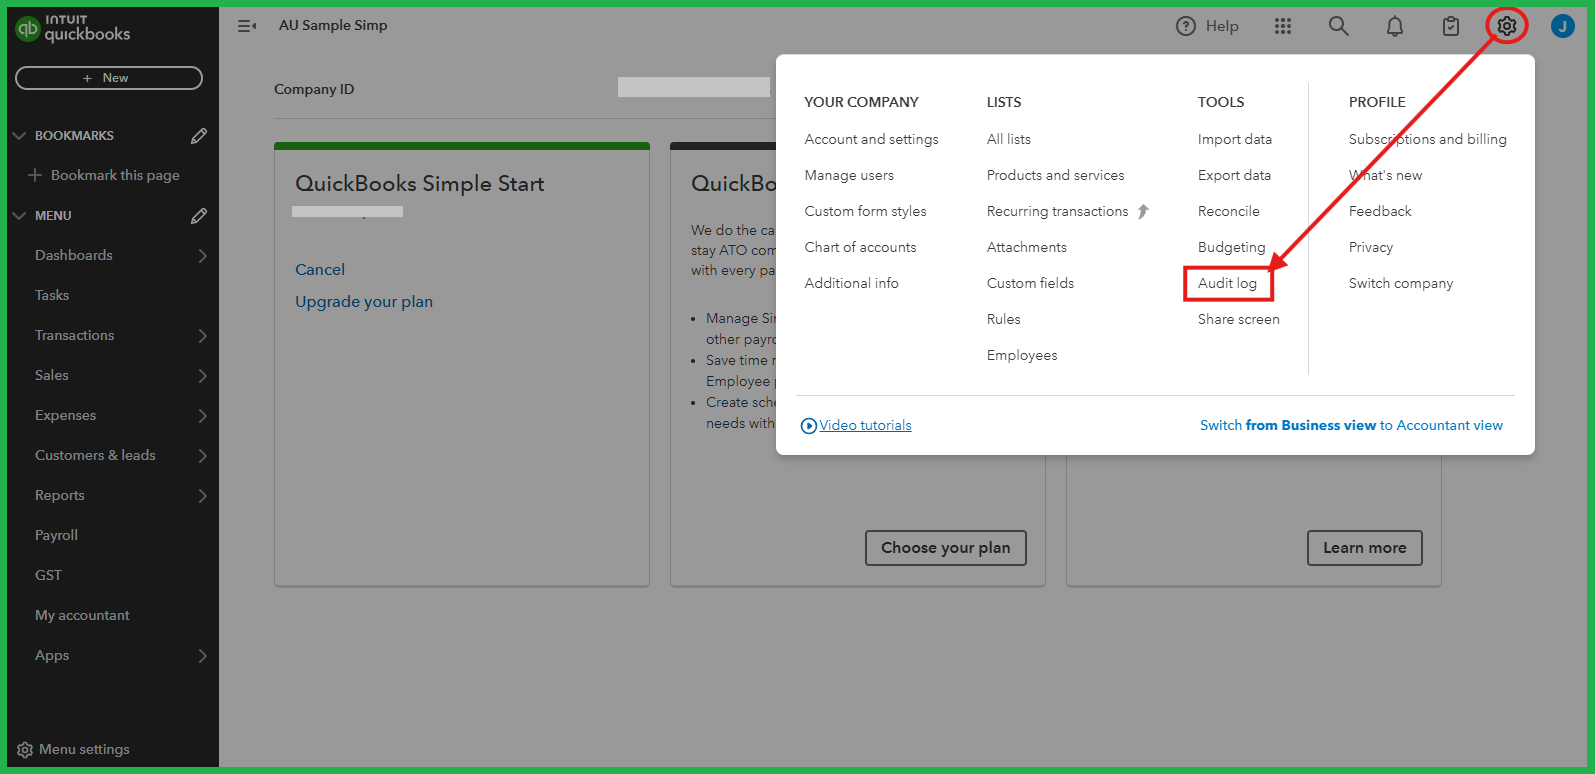Open Manage users
Screen dimensions: 1595x774
[849, 175]
